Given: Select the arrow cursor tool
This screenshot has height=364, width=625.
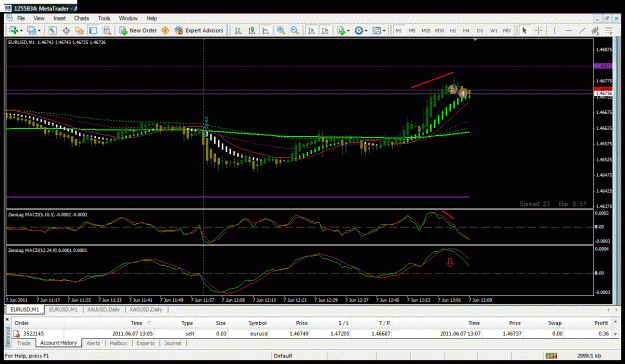Looking at the screenshot, I should 525,30.
